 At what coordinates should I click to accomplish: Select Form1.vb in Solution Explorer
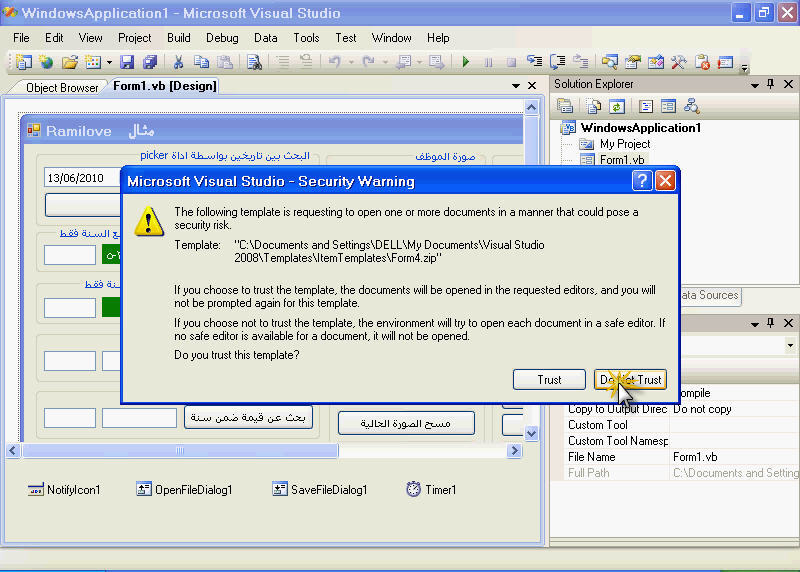(622, 159)
